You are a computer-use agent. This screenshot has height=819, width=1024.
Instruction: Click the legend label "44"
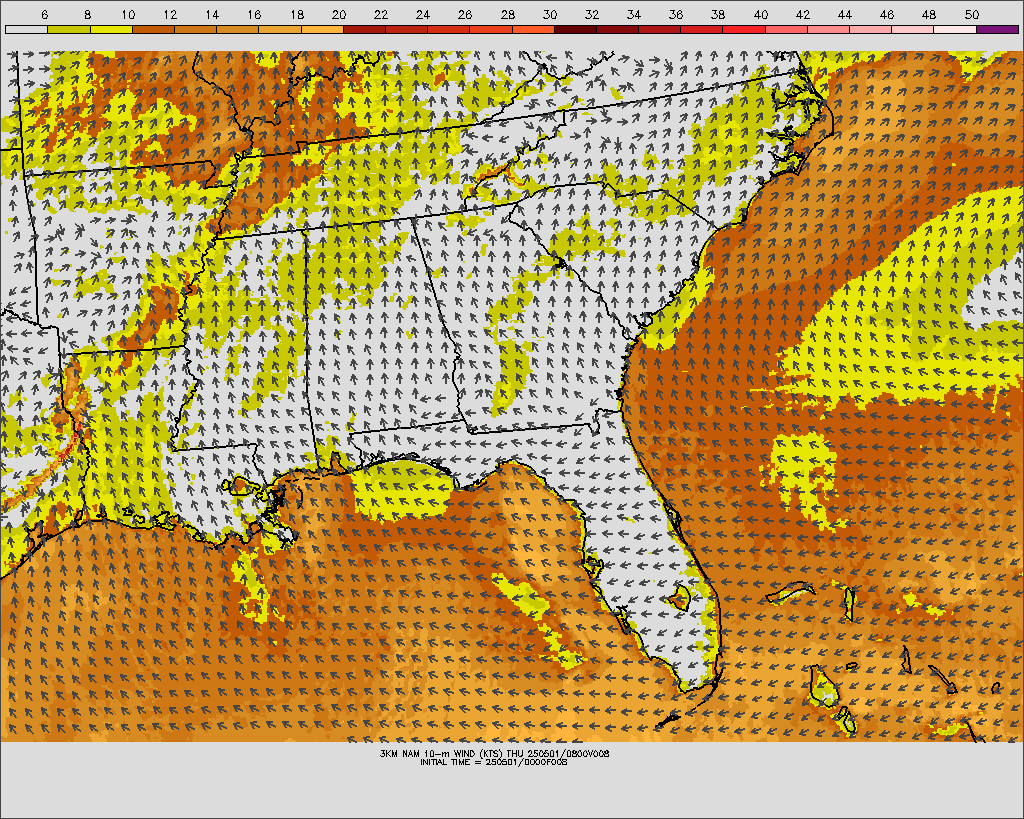point(844,14)
